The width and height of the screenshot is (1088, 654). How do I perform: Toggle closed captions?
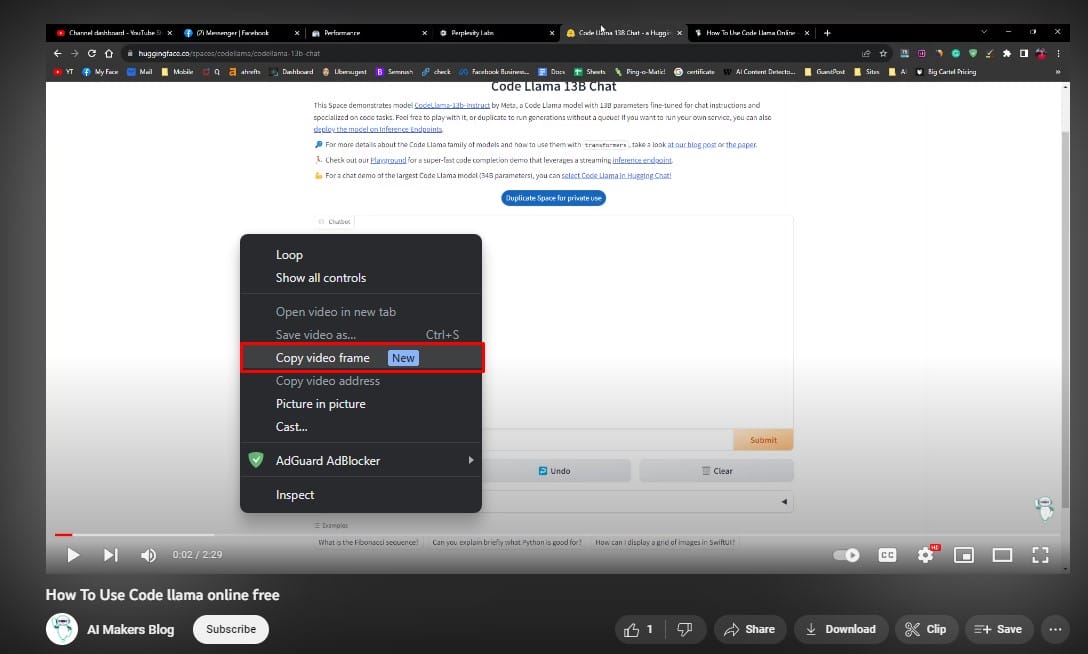point(887,555)
